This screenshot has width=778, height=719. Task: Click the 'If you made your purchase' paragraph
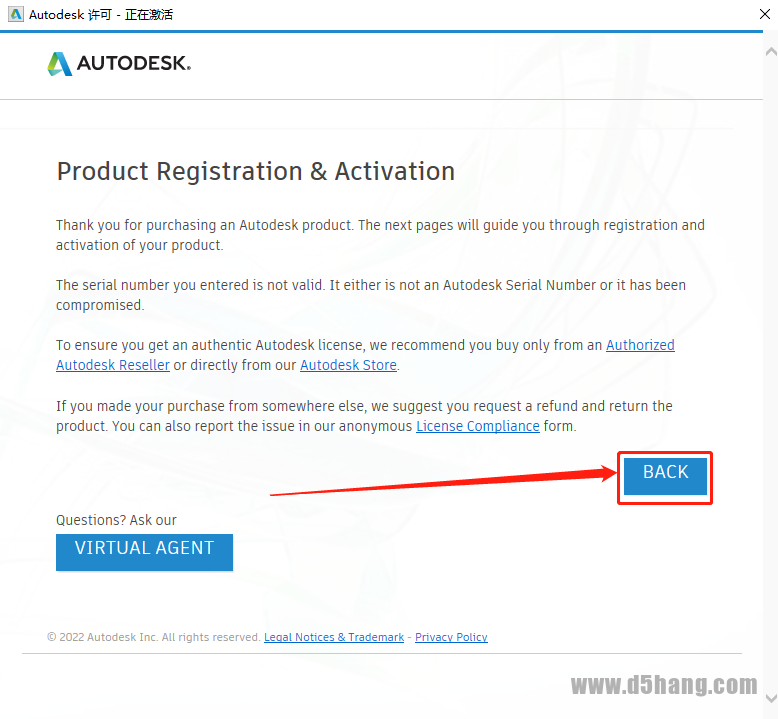(x=364, y=407)
